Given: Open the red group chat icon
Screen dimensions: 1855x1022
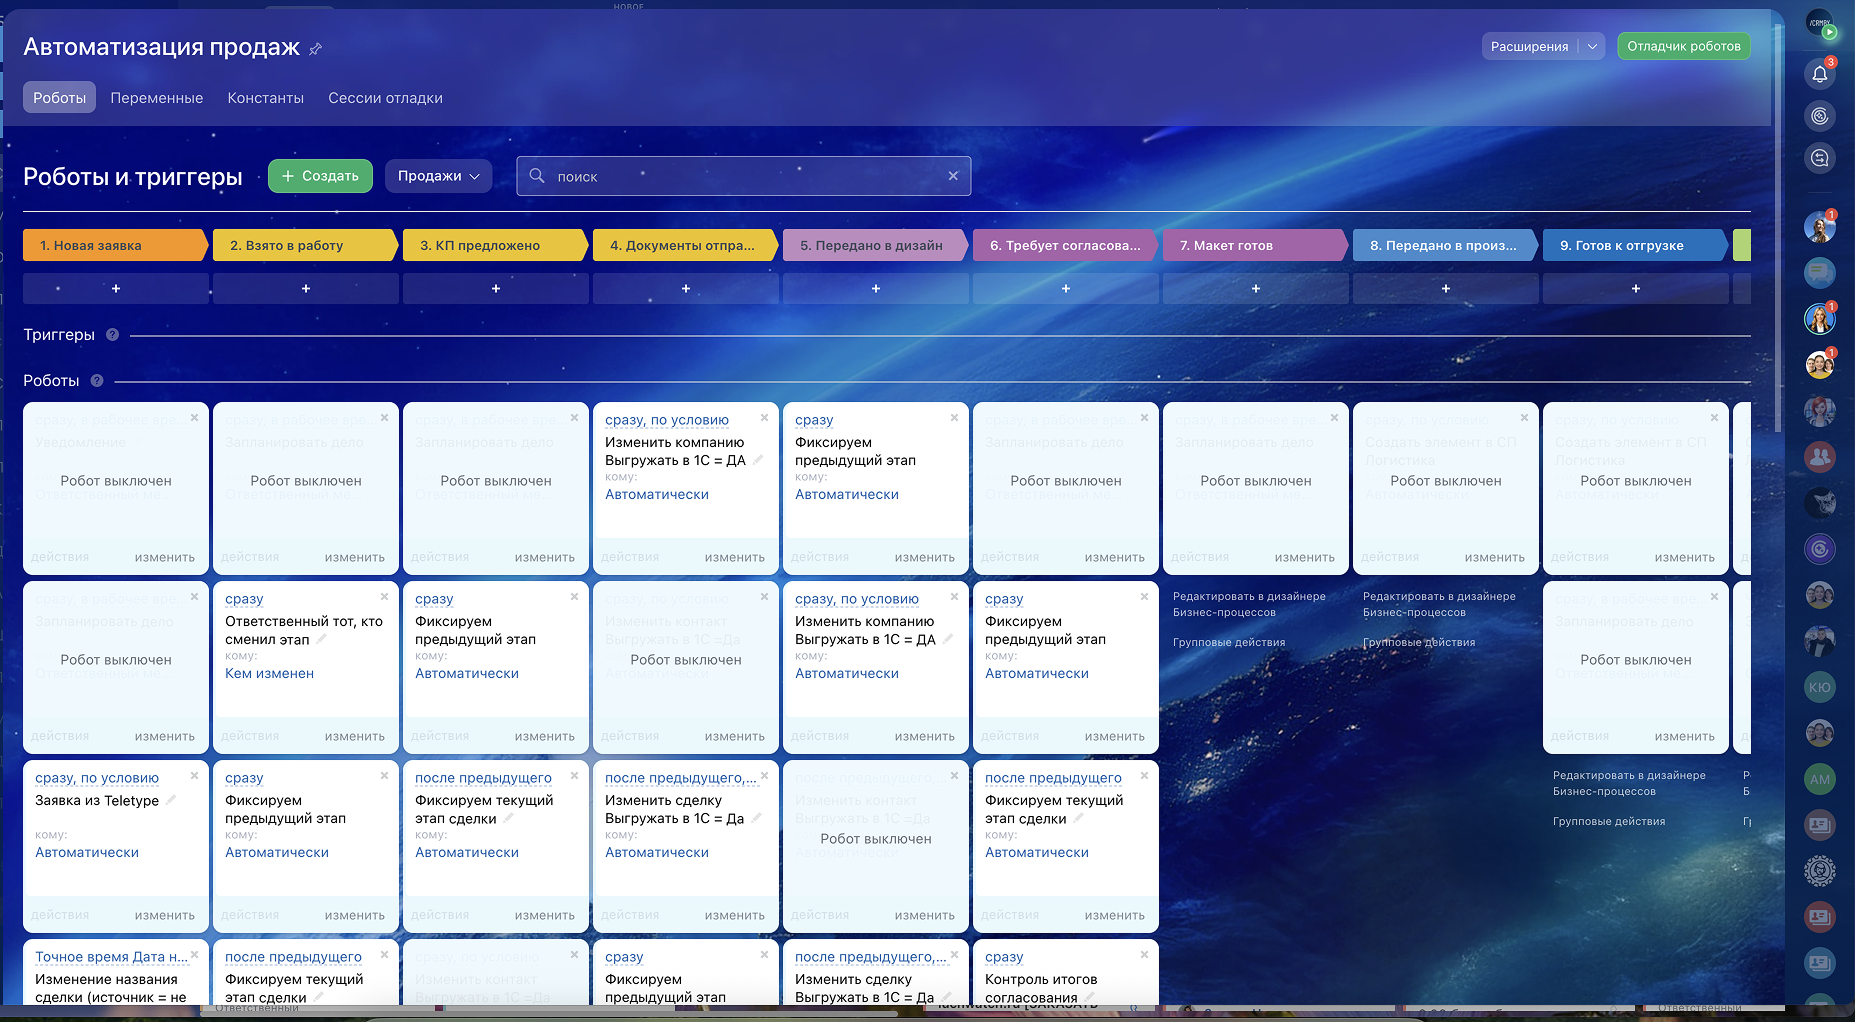Looking at the screenshot, I should (x=1820, y=457).
